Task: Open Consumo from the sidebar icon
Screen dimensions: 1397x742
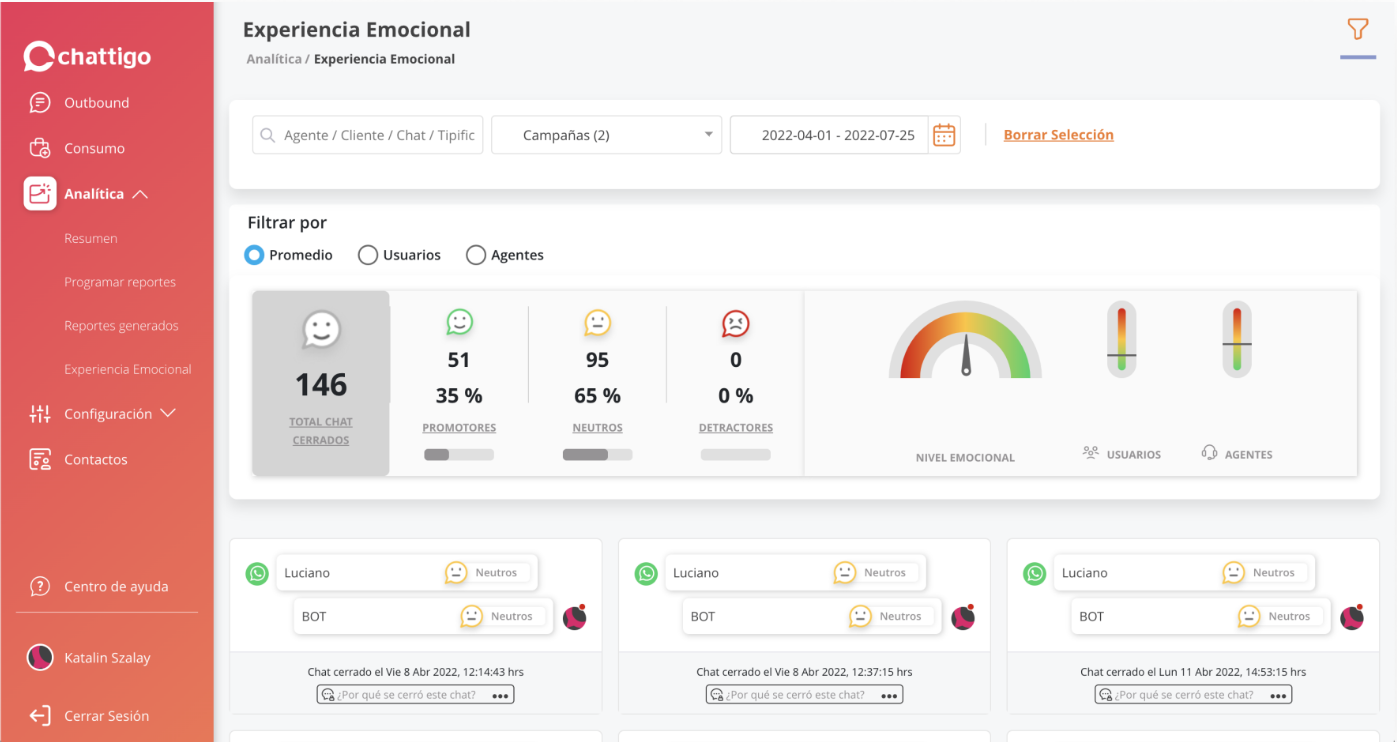Action: [40, 148]
